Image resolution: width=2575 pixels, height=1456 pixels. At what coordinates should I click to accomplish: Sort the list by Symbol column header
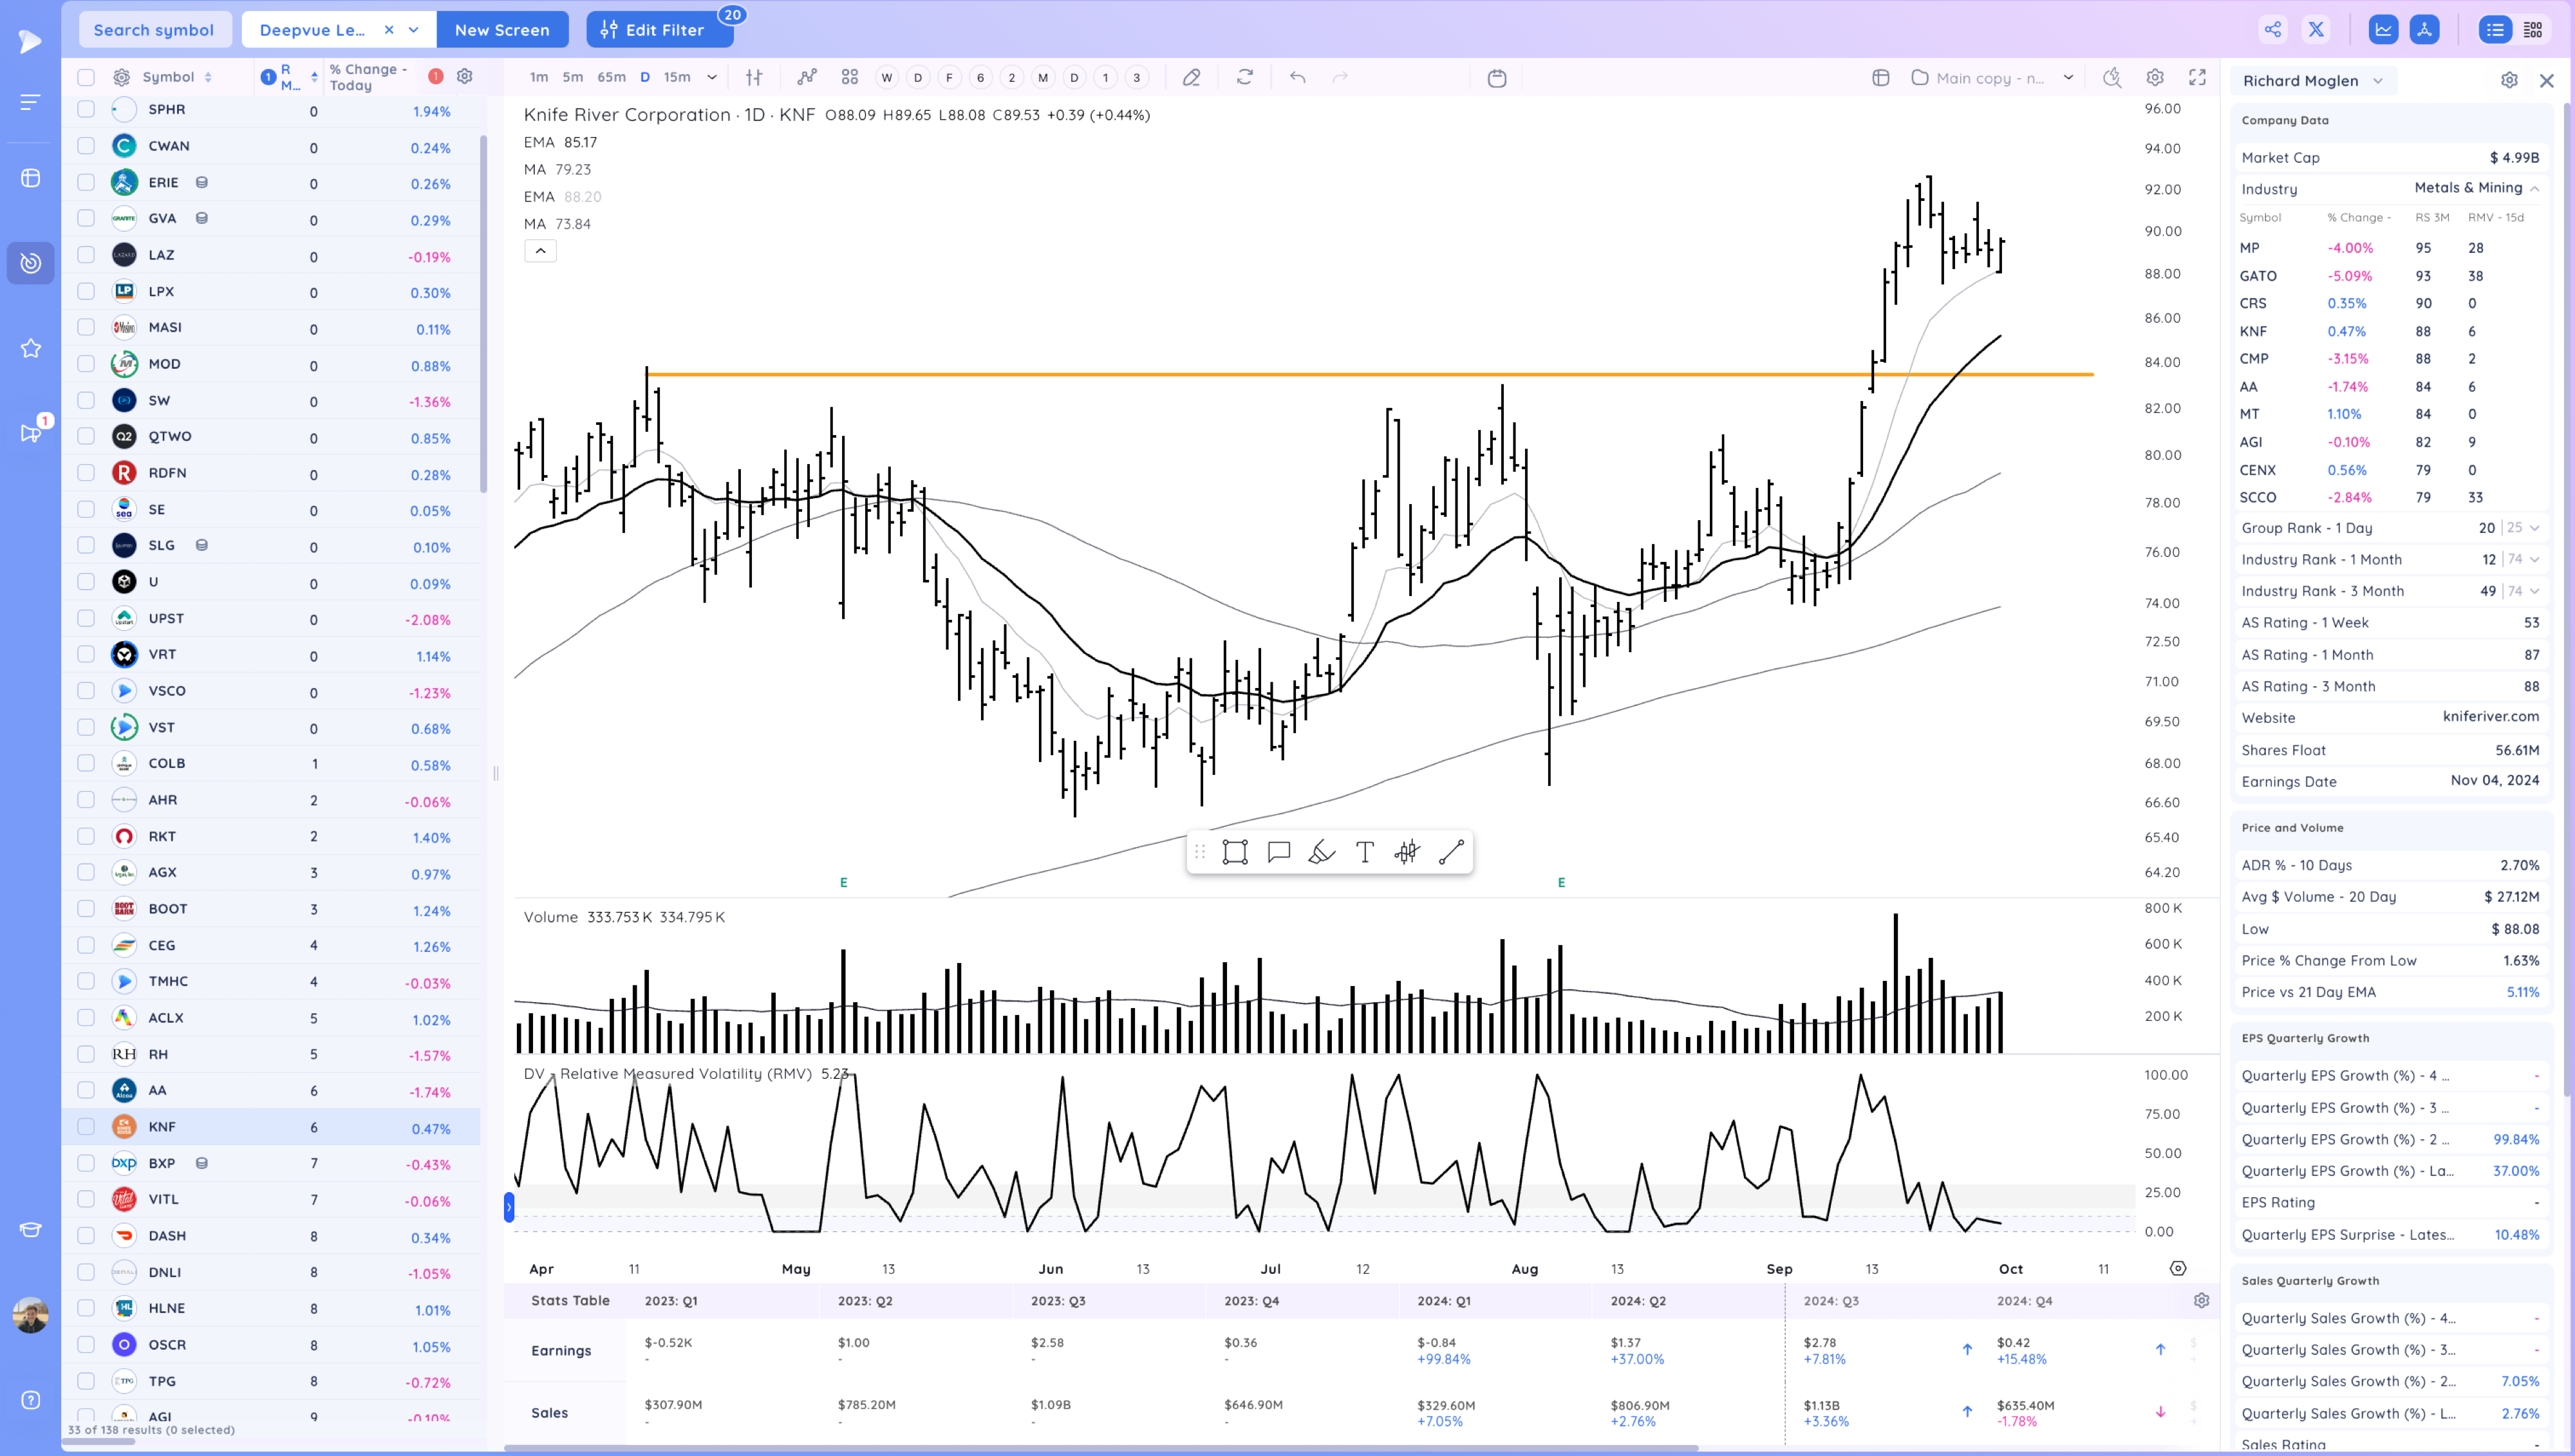coord(177,77)
